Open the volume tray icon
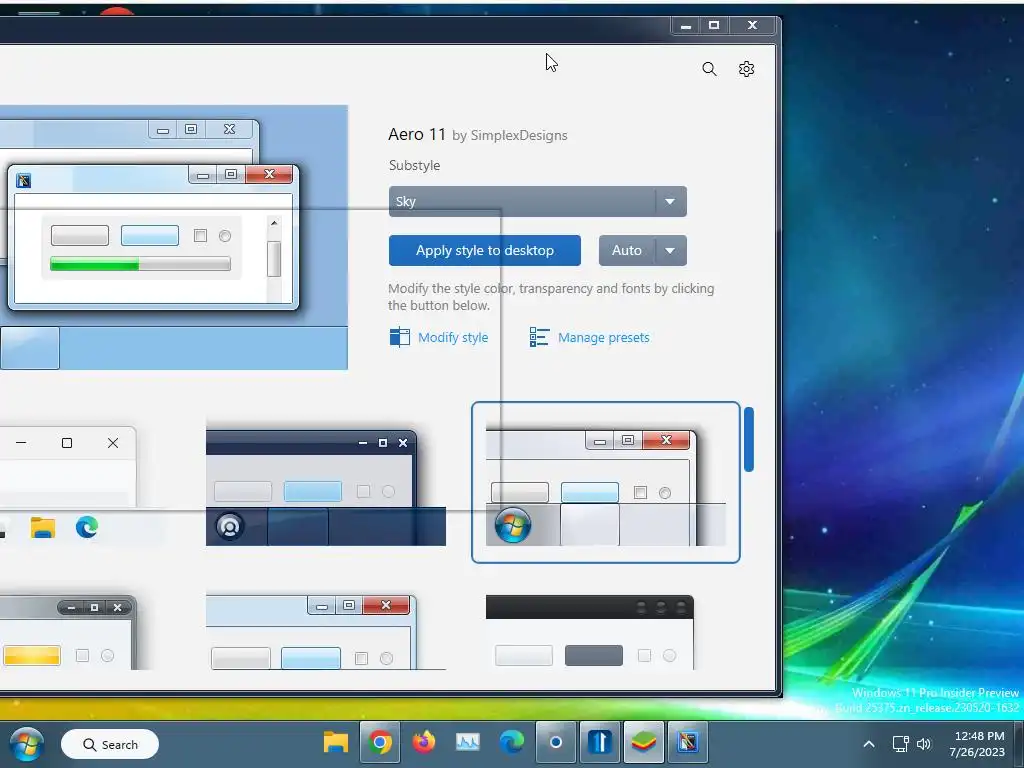 tap(923, 744)
